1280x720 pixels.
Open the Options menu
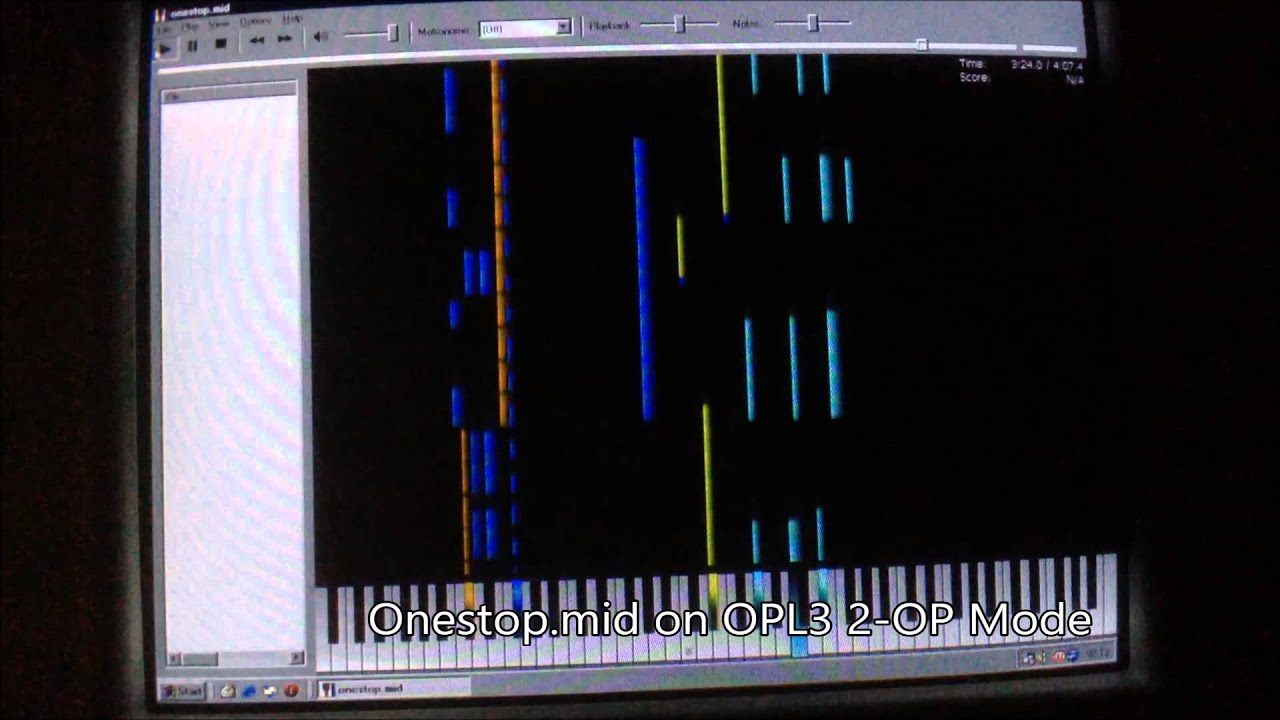click(255, 20)
